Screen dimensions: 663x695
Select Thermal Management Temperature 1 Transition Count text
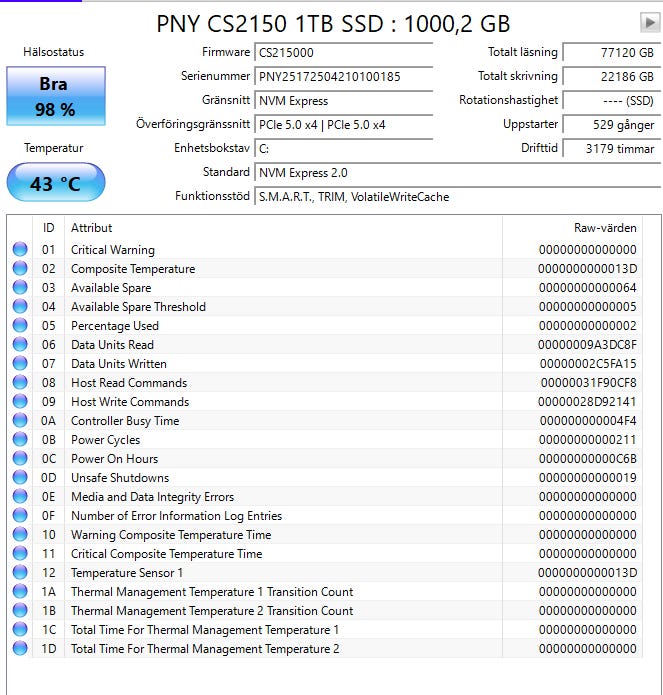point(212,592)
